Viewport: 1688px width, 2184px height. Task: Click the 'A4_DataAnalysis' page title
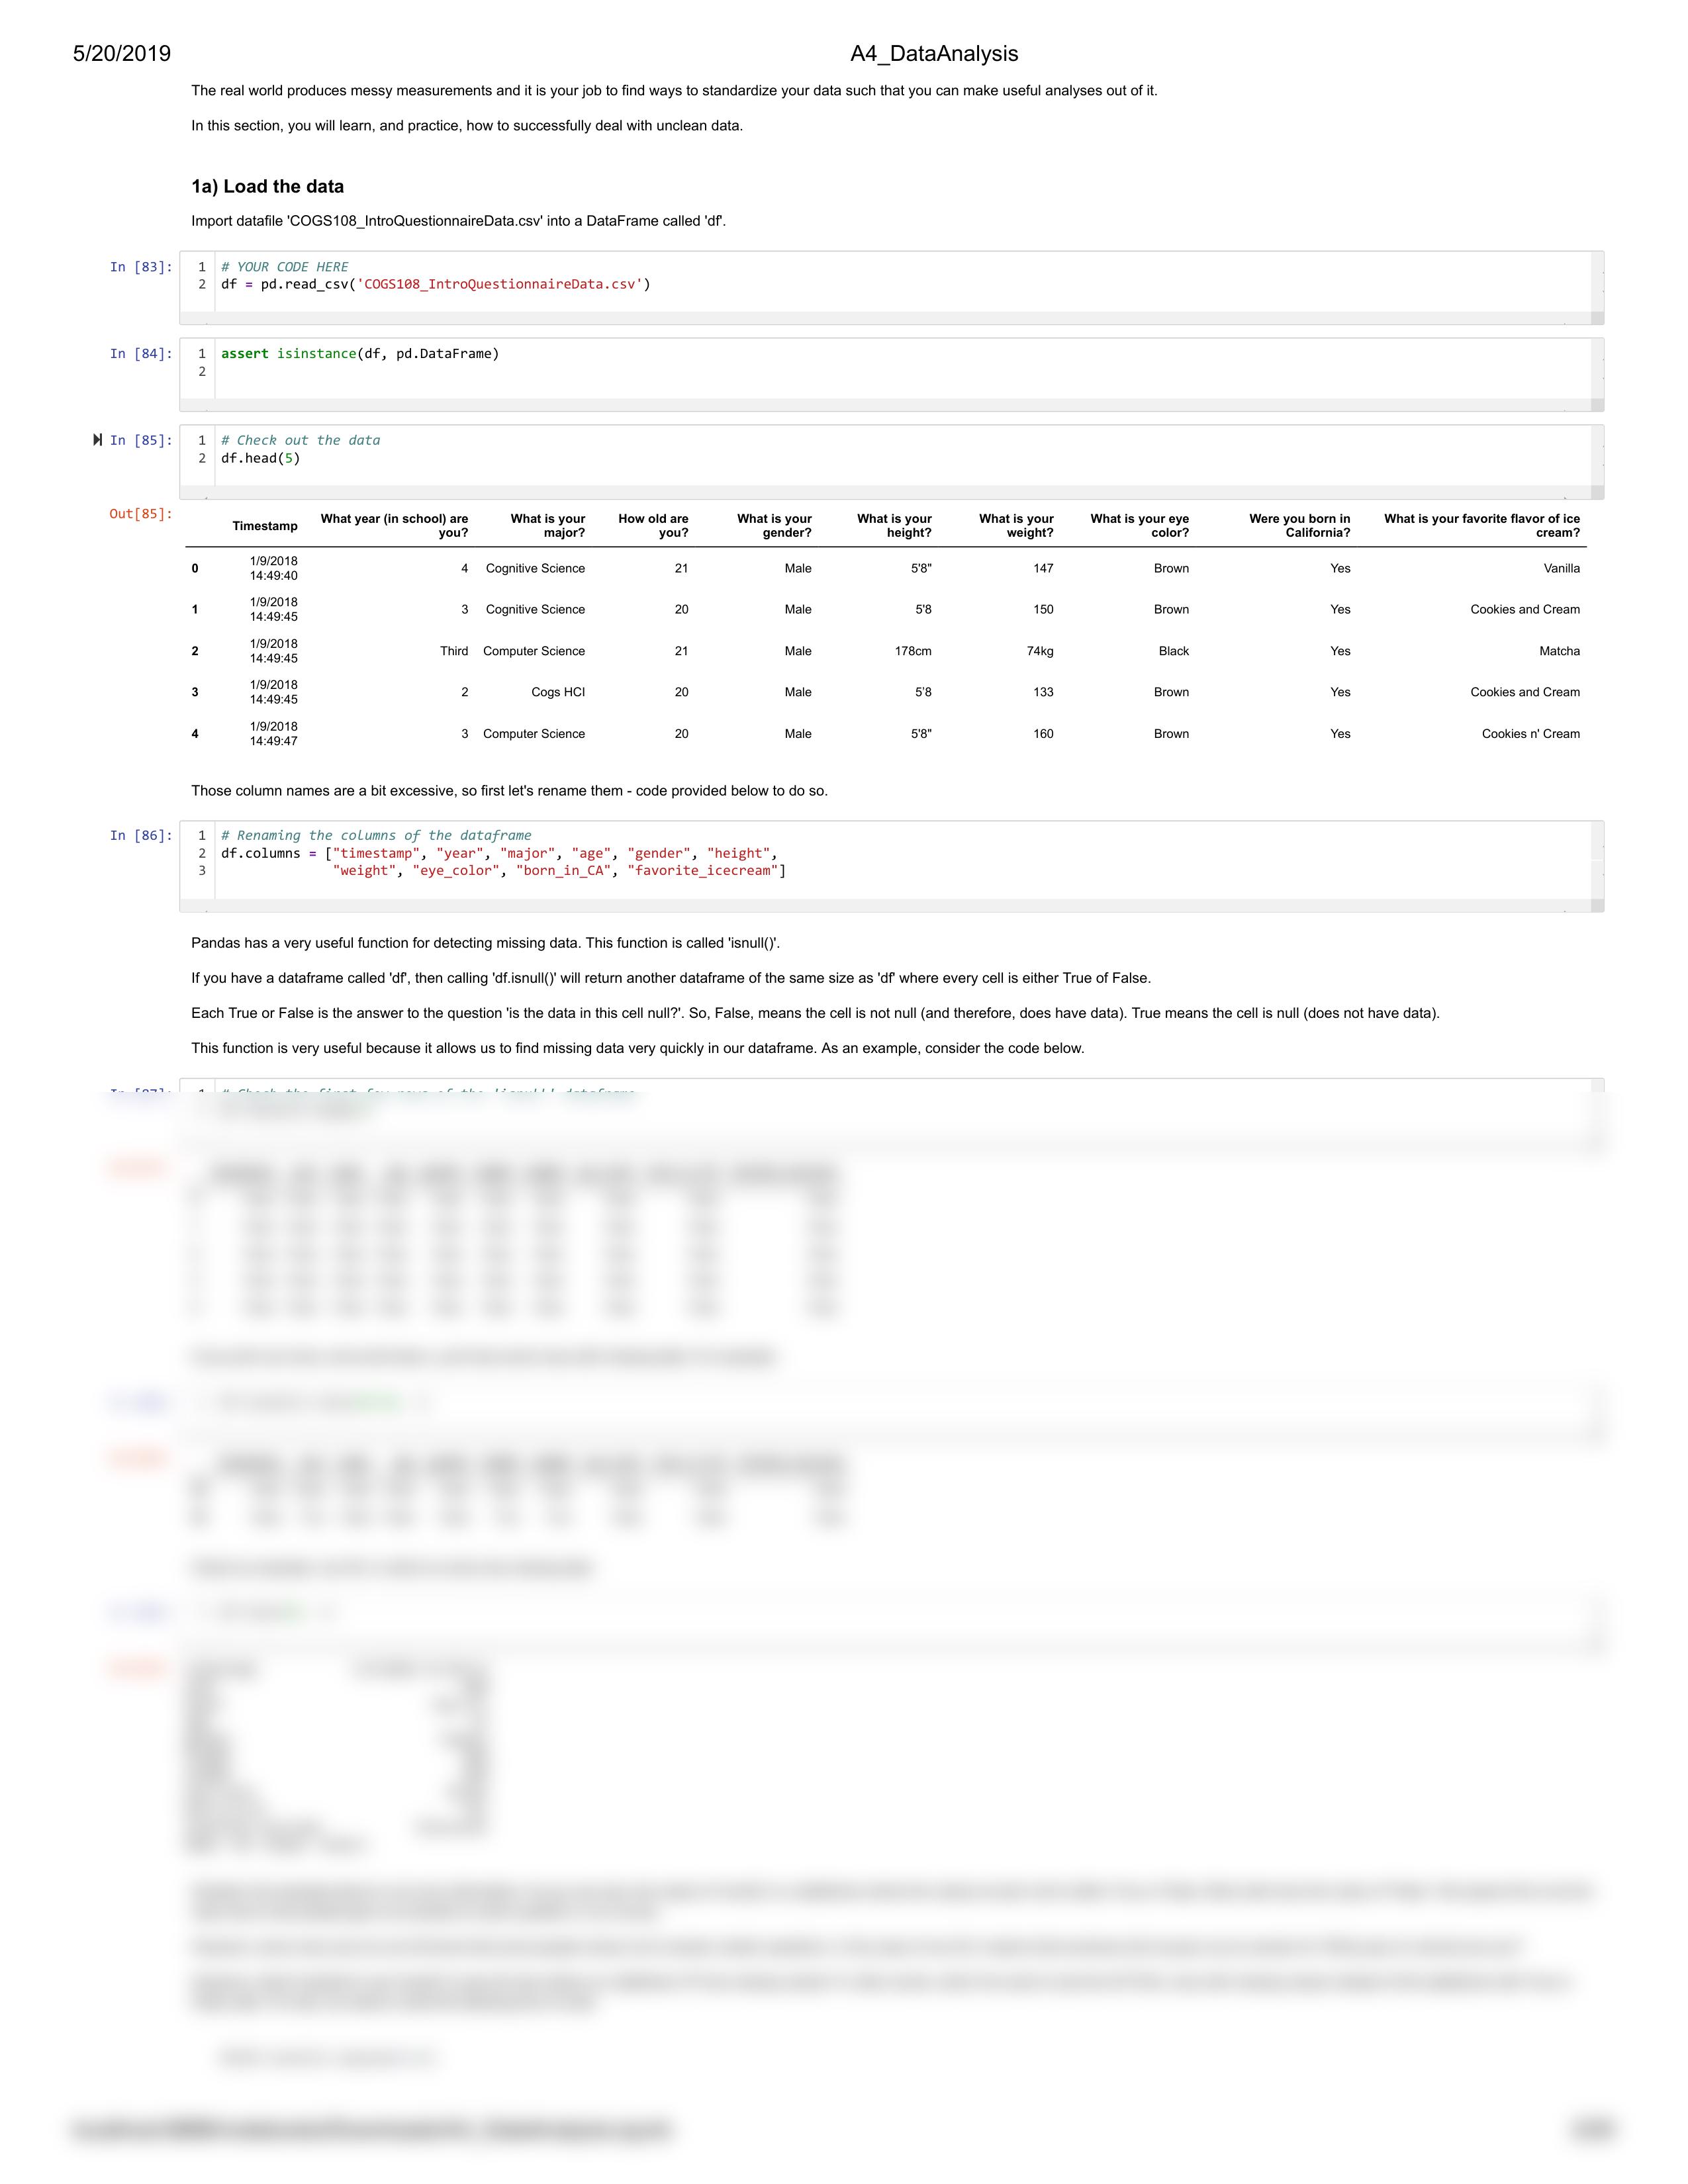coord(934,54)
